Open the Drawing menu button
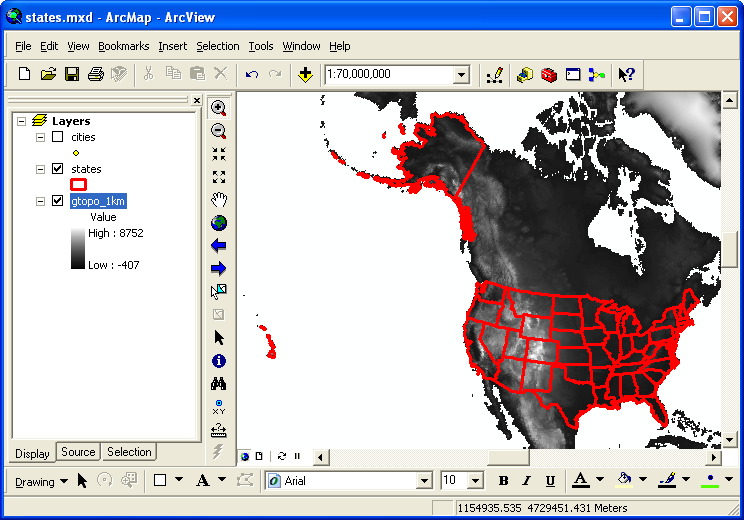This screenshot has width=744, height=520. pos(41,481)
